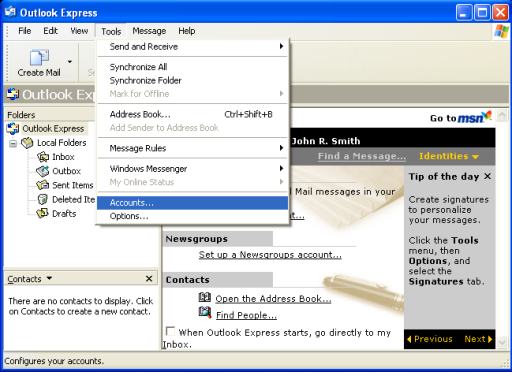This screenshot has width=512, height=372.
Task: Select the Local Folders tree label
Action: coord(62,143)
